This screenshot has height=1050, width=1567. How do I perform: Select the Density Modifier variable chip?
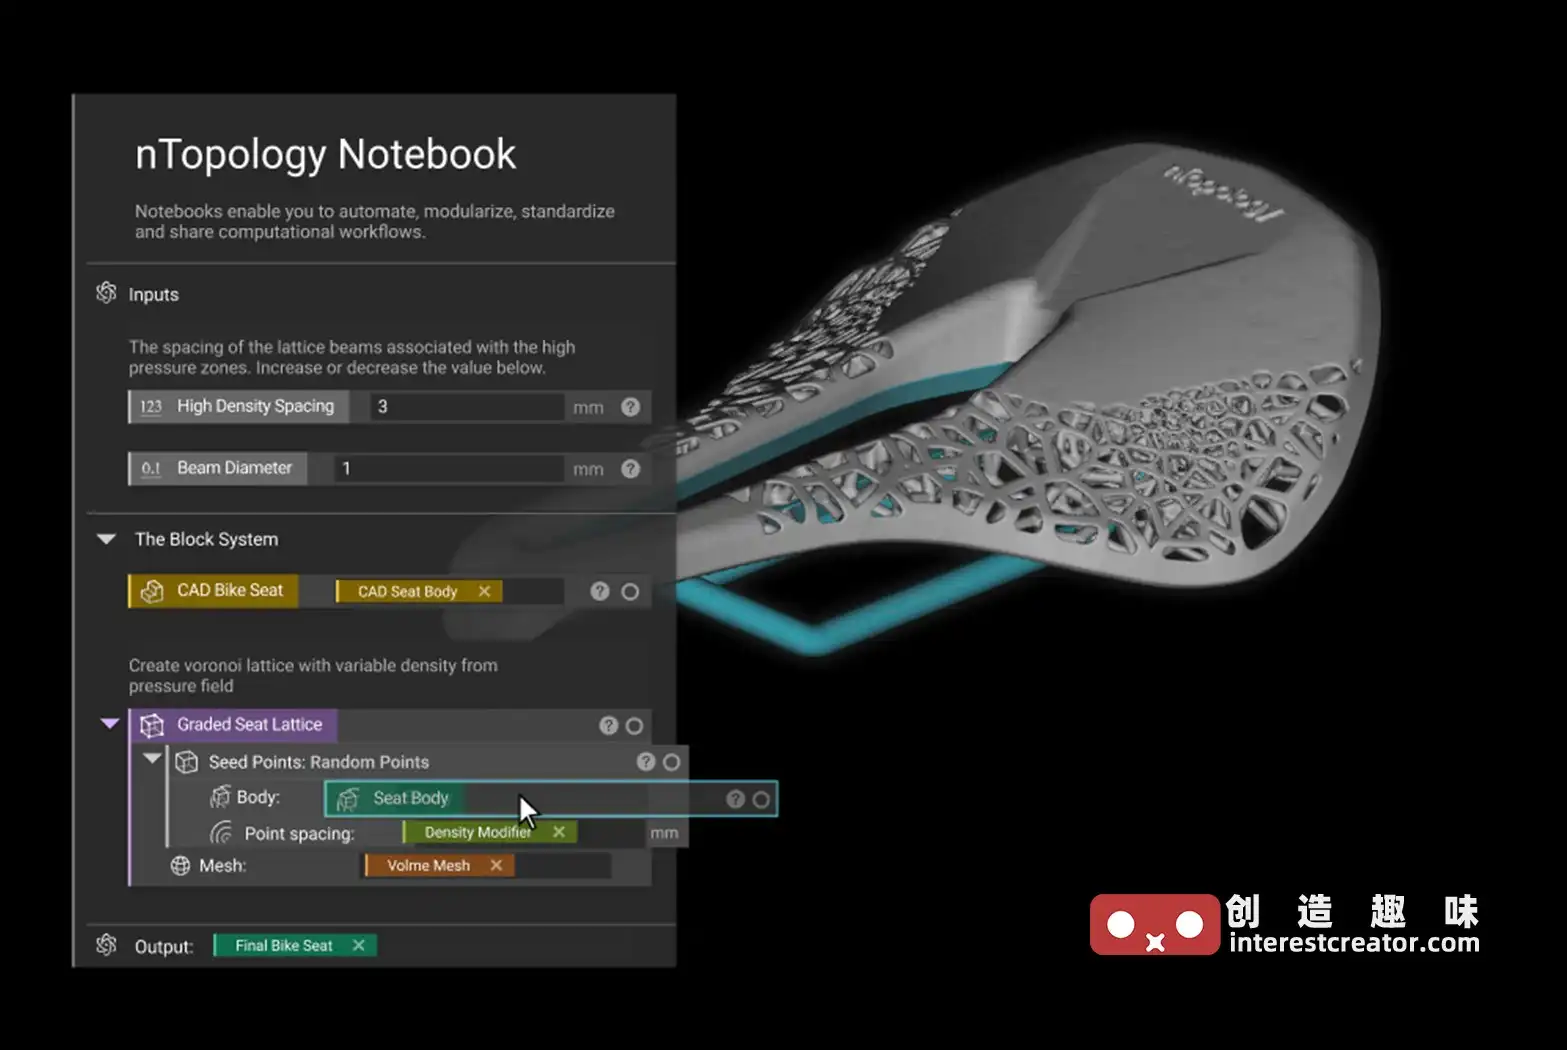point(490,832)
